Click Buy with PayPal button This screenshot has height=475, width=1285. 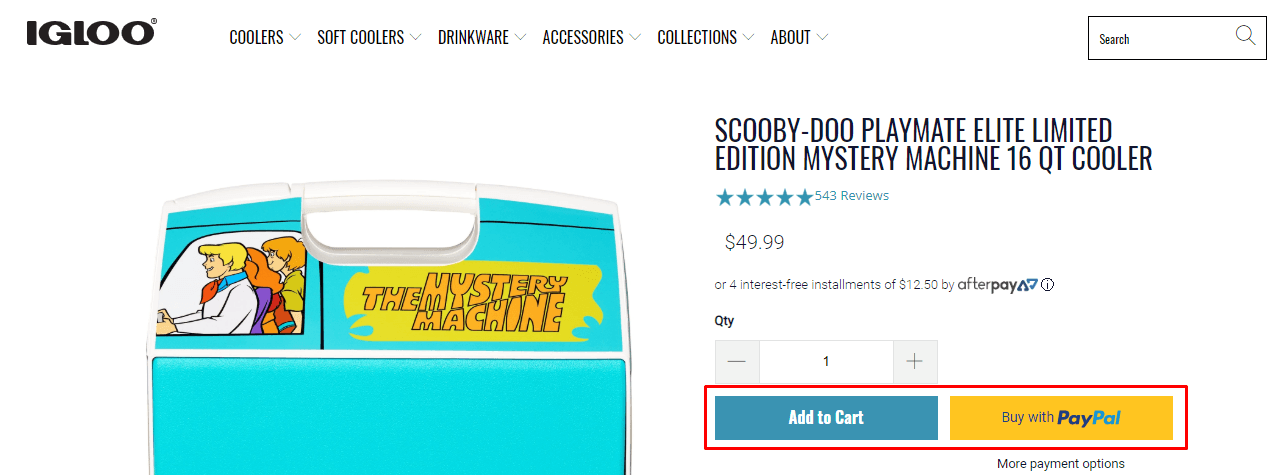tap(1061, 418)
